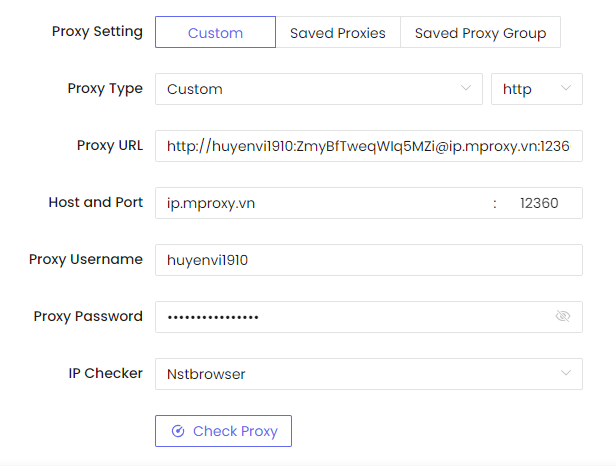Toggle password visibility eye icon

563,316
